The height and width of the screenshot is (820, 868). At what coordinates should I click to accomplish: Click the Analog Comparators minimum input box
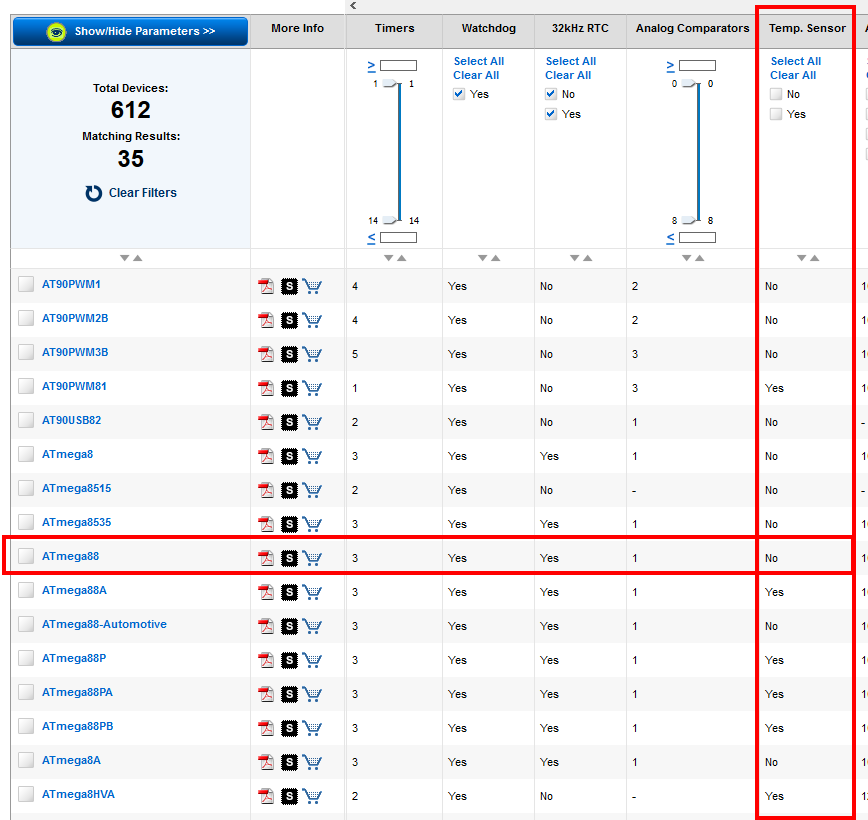click(698, 66)
